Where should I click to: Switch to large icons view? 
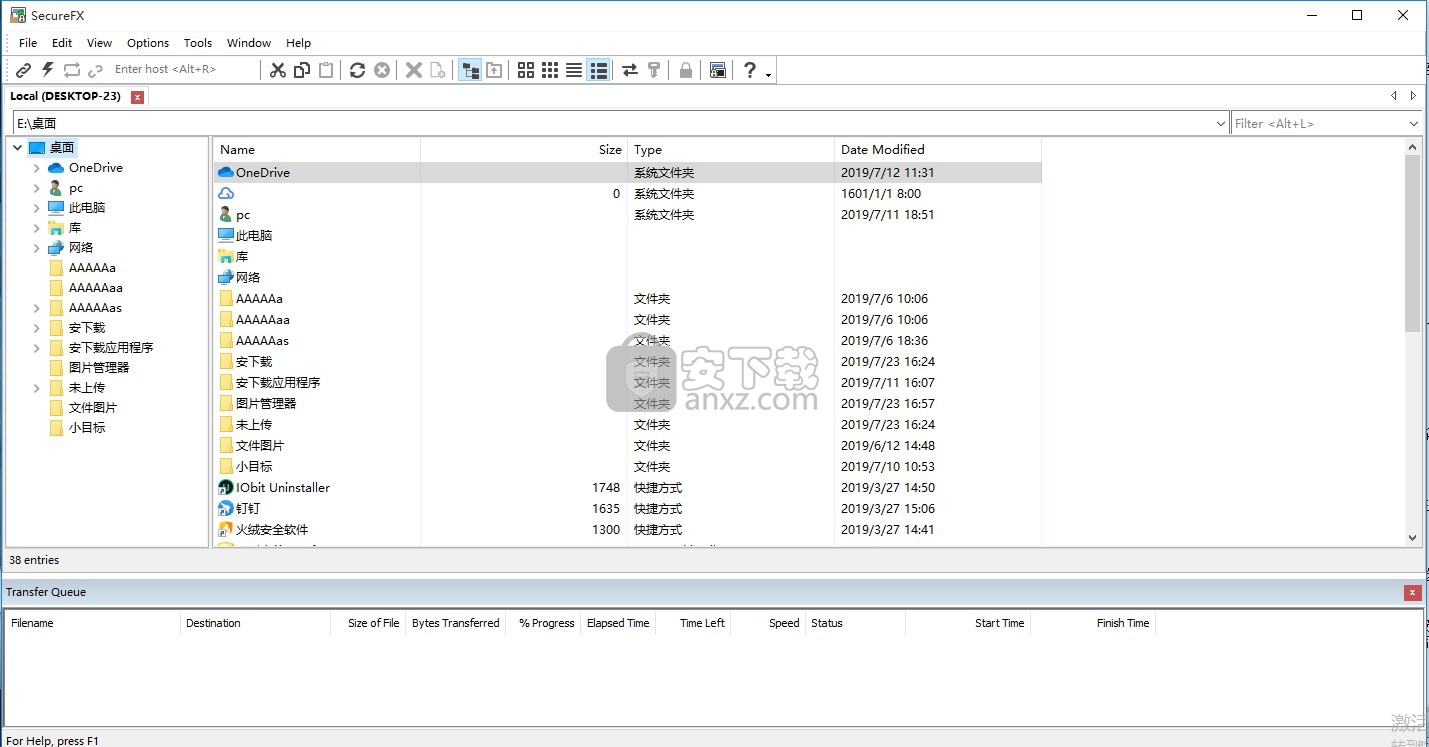[x=526, y=70]
